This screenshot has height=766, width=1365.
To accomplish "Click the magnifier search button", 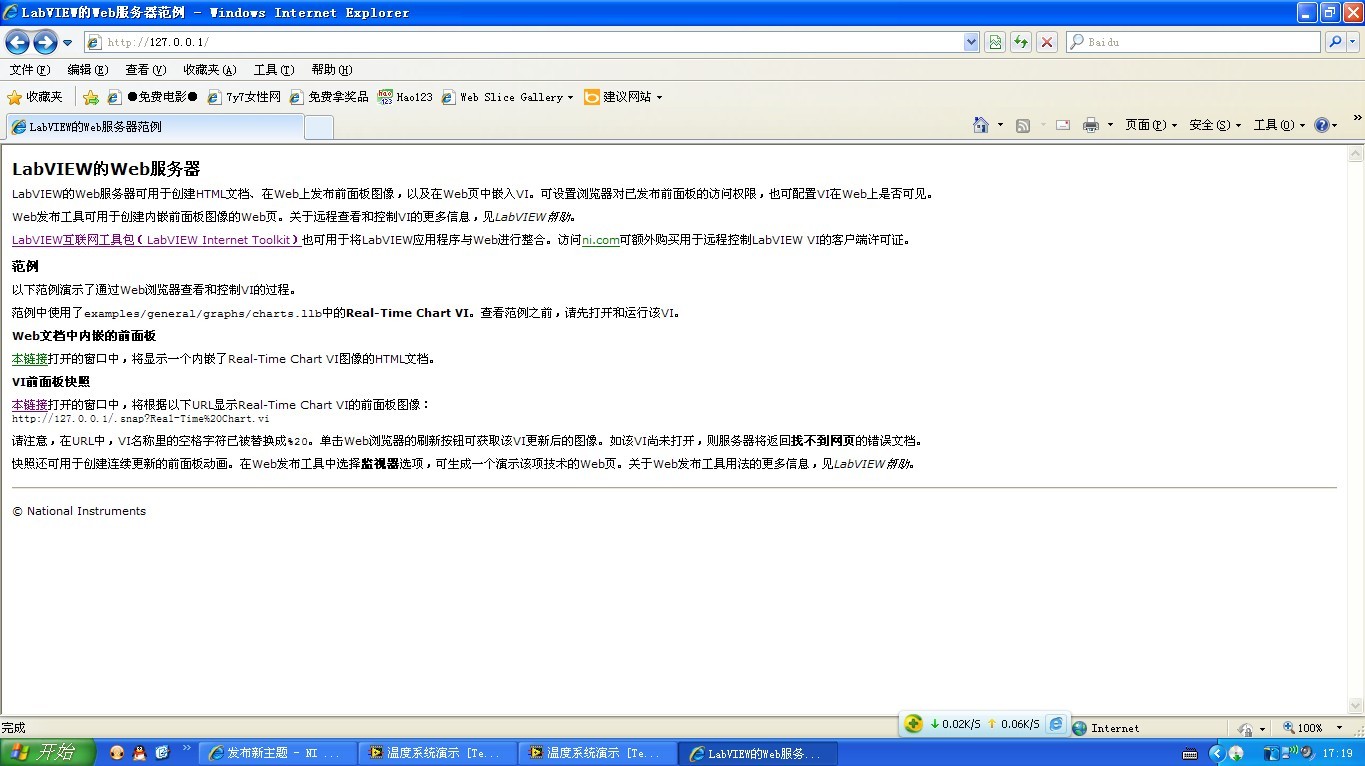I will click(x=1335, y=42).
